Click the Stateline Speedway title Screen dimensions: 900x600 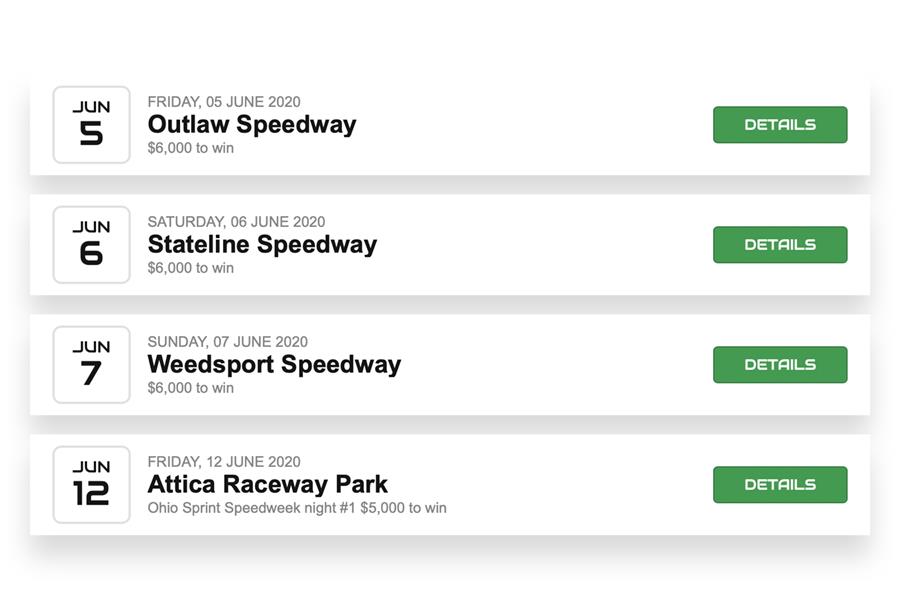[x=262, y=245]
